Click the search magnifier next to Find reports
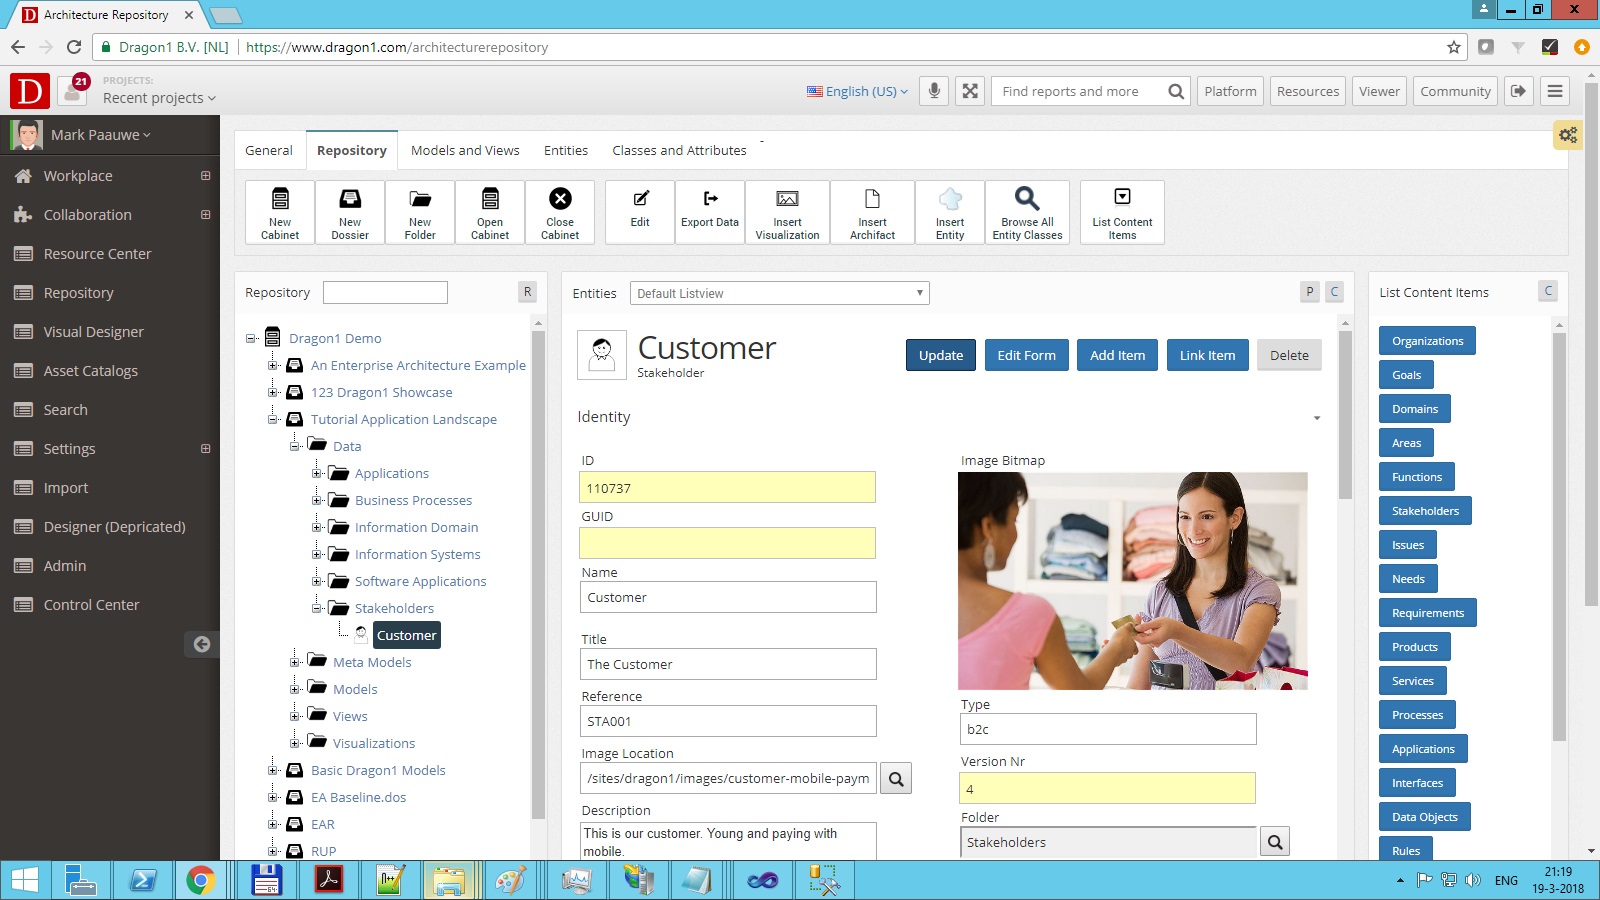 tap(1176, 91)
